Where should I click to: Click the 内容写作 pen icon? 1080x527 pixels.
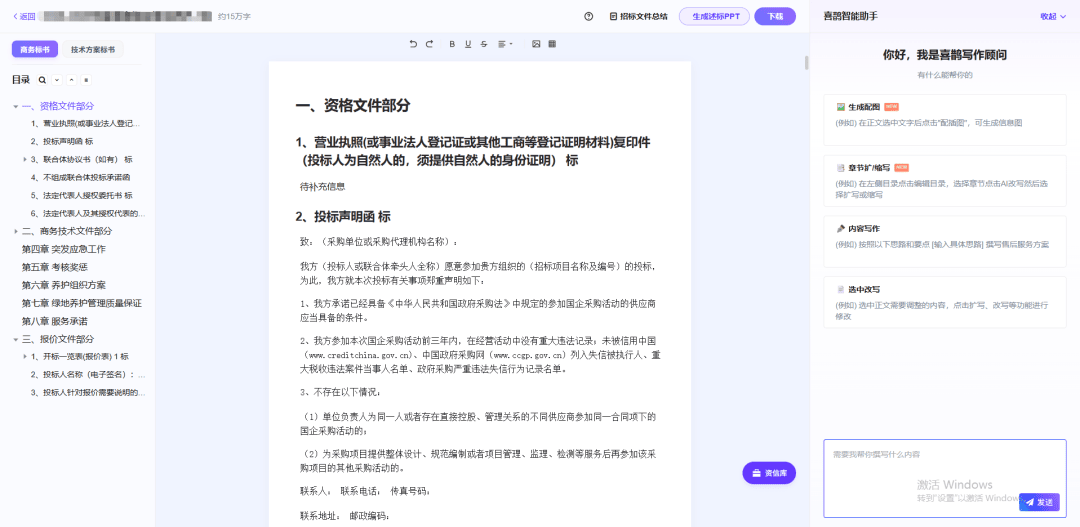pyautogui.click(x=840, y=228)
